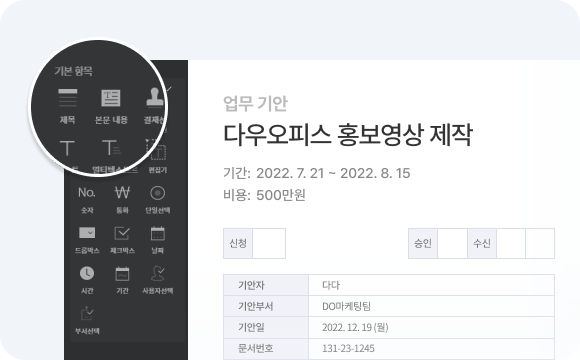Click the date 2022. 12. 19 (월) cell

point(432,327)
